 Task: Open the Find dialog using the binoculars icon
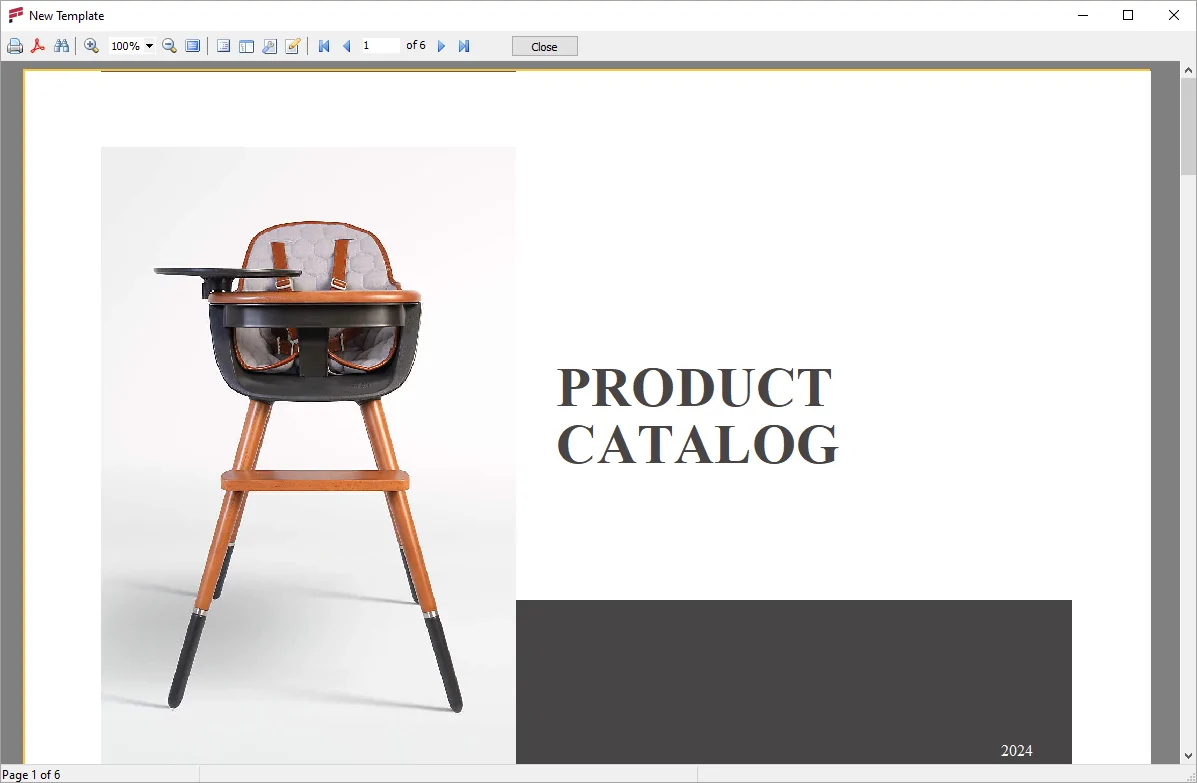[61, 45]
